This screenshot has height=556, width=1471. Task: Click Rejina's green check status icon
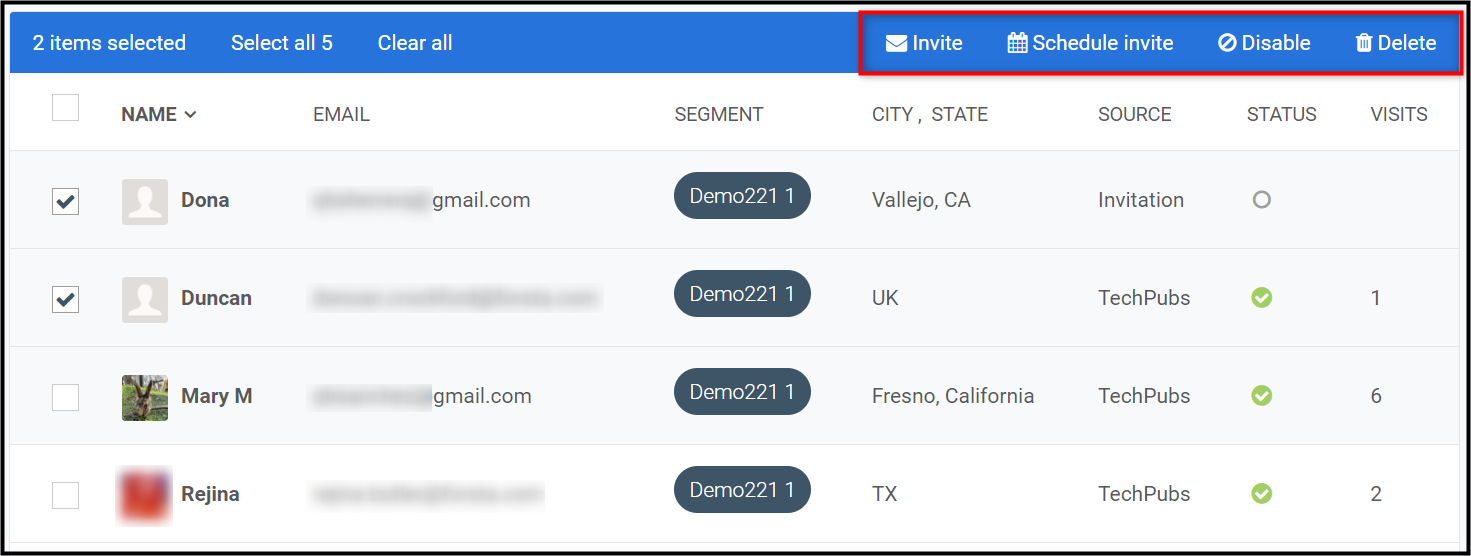point(1262,494)
